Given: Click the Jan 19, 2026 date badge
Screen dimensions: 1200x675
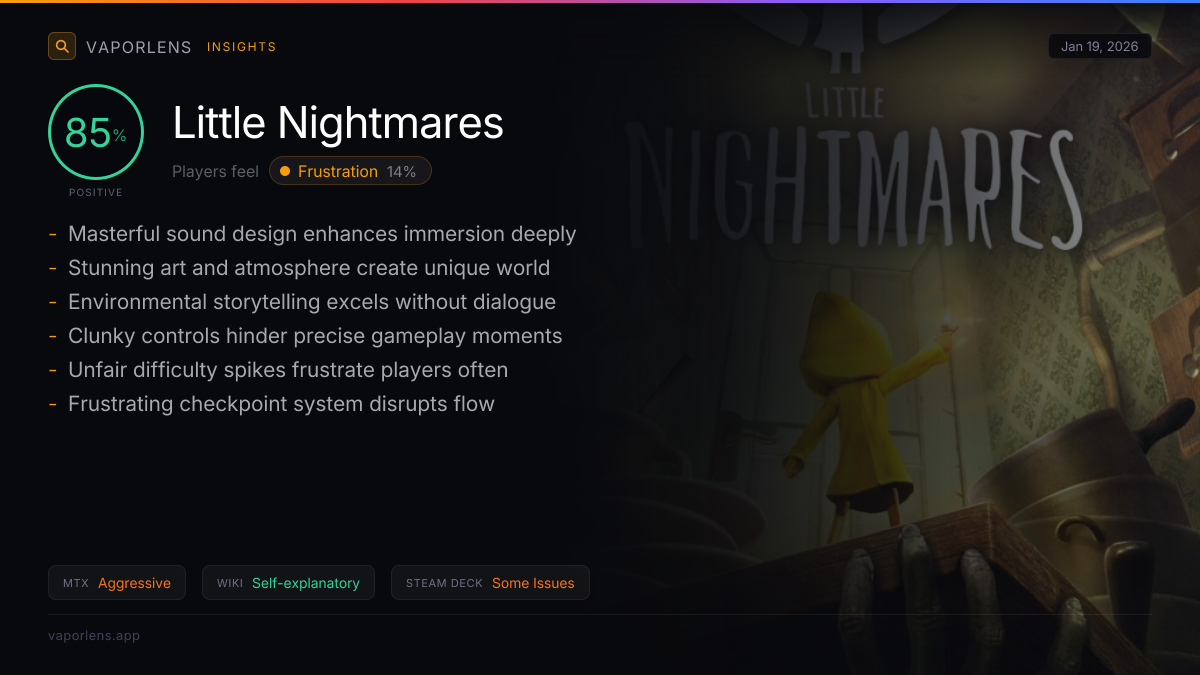Looking at the screenshot, I should pos(1100,46).
